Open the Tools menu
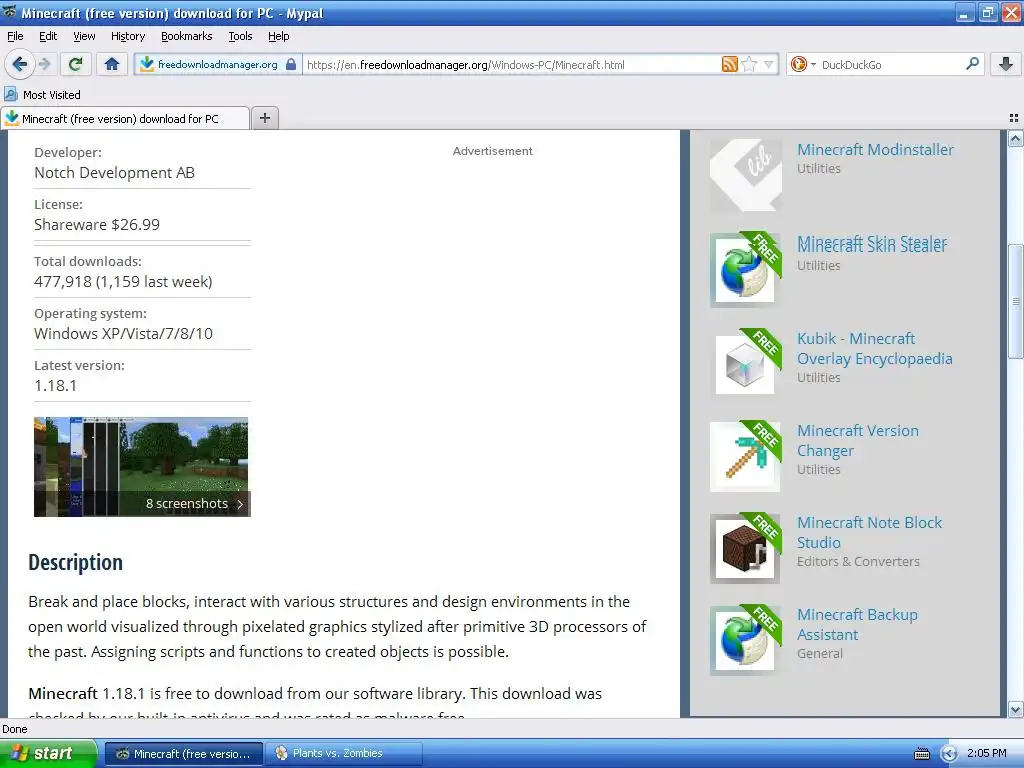The height and width of the screenshot is (768, 1024). [x=240, y=36]
